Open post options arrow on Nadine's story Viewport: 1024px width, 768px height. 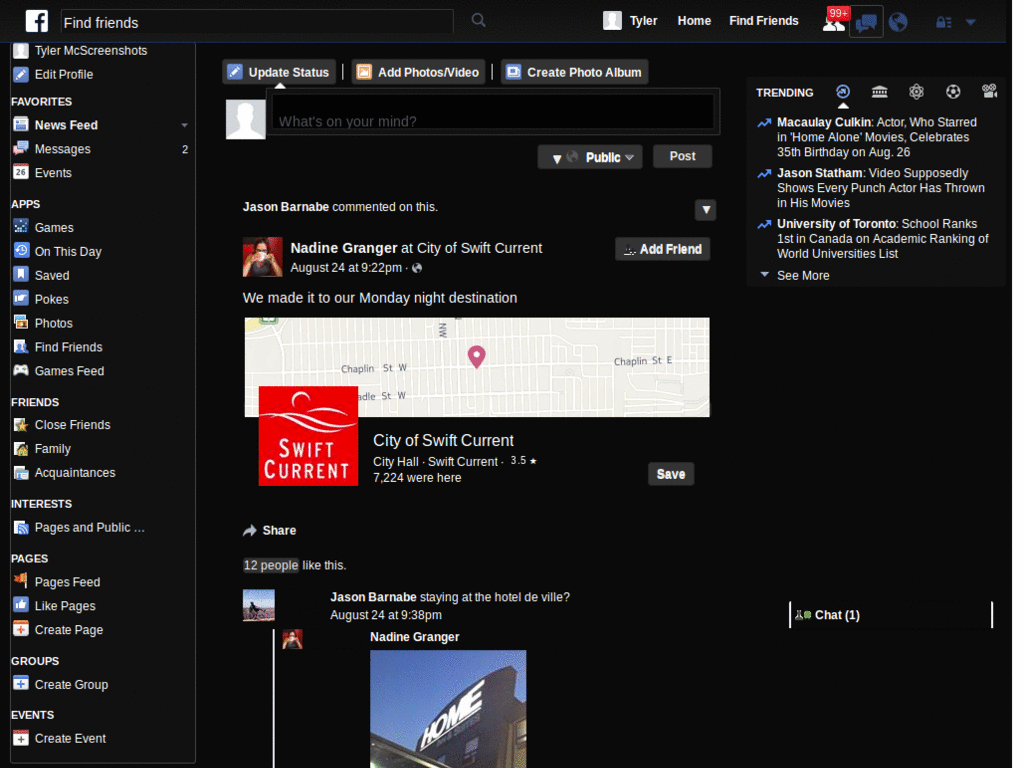click(x=706, y=209)
